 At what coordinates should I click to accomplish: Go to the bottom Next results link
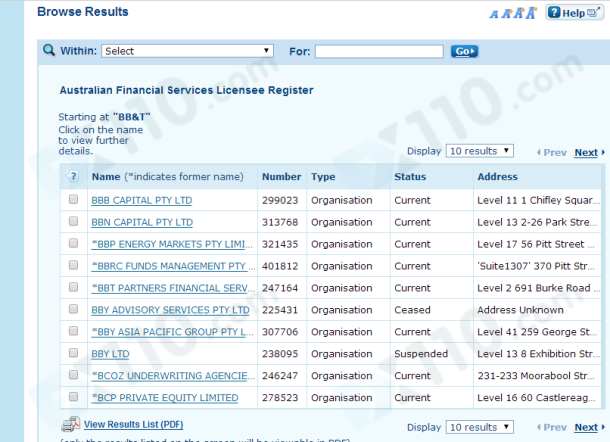[586, 427]
